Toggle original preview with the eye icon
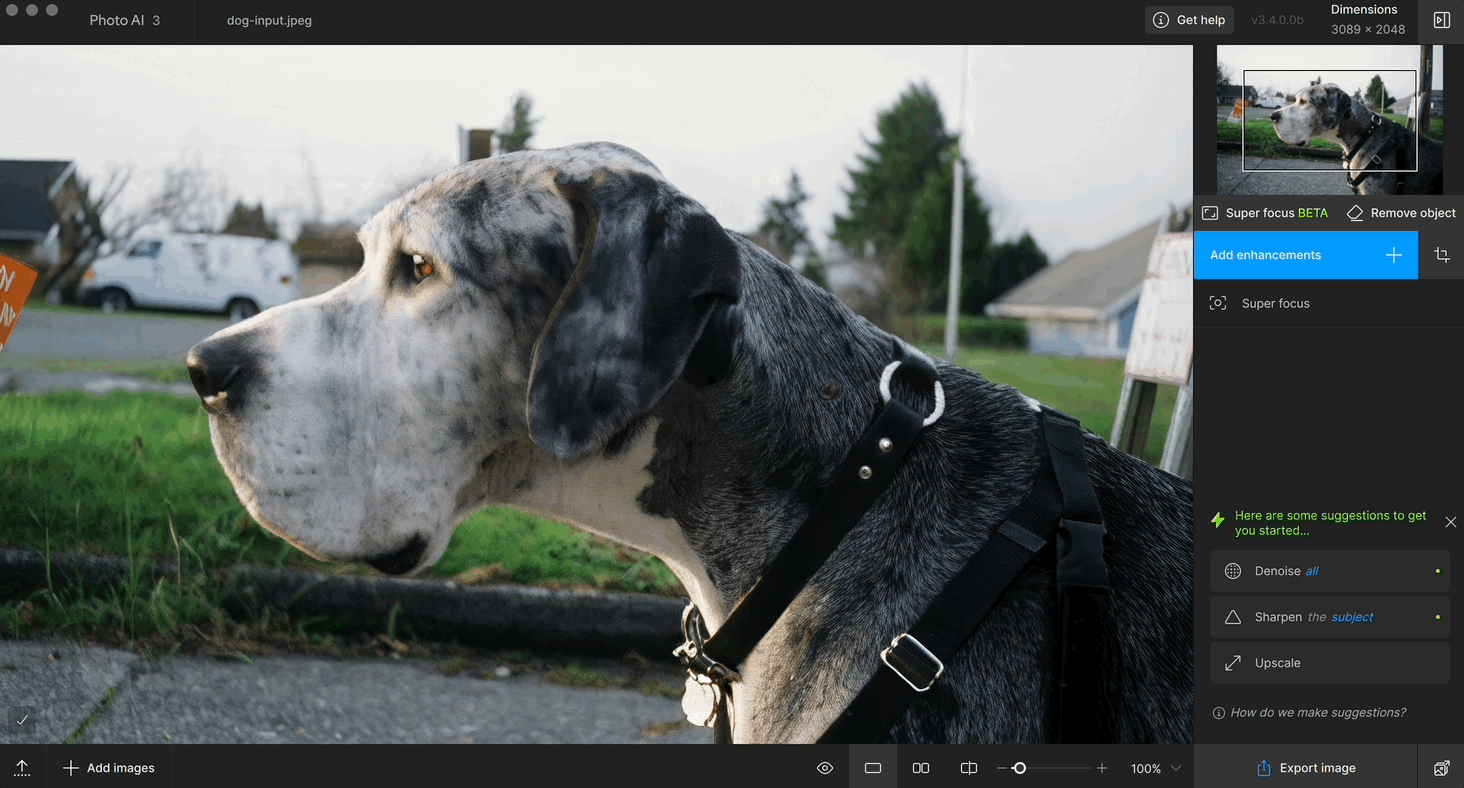The image size is (1464, 788). tap(825, 768)
